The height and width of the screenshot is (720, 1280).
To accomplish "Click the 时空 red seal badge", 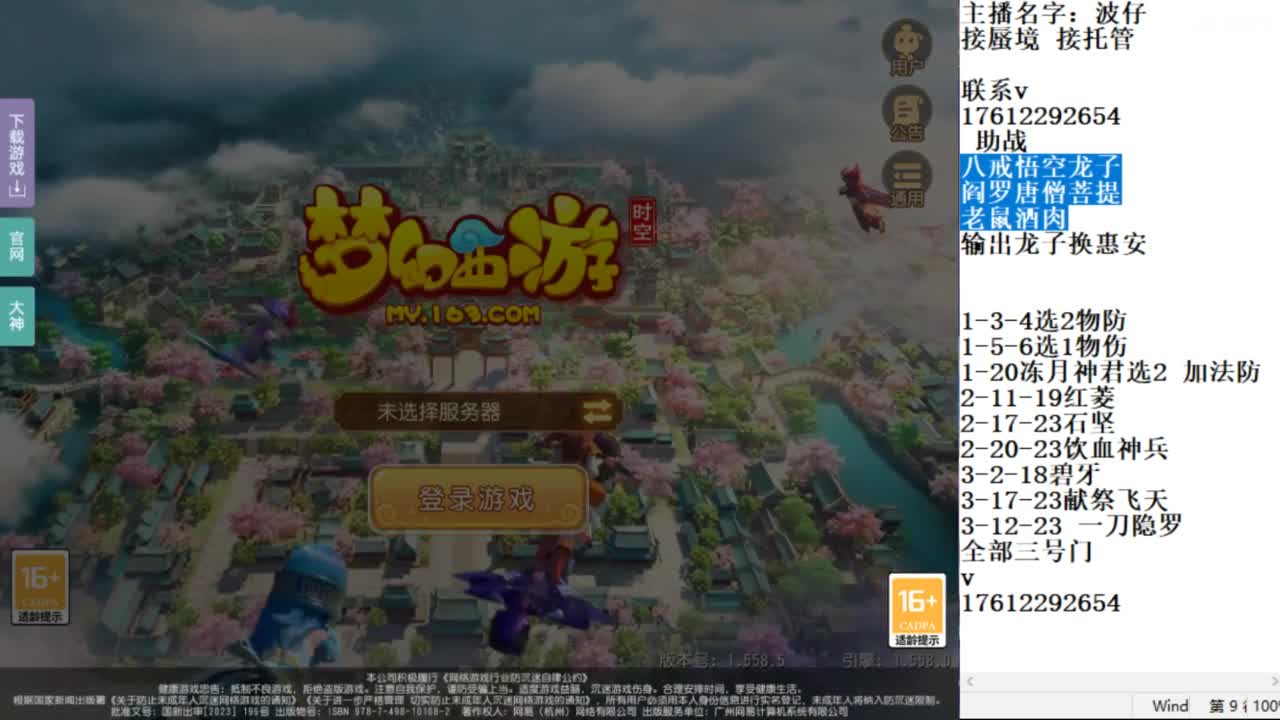I will tap(640, 224).
